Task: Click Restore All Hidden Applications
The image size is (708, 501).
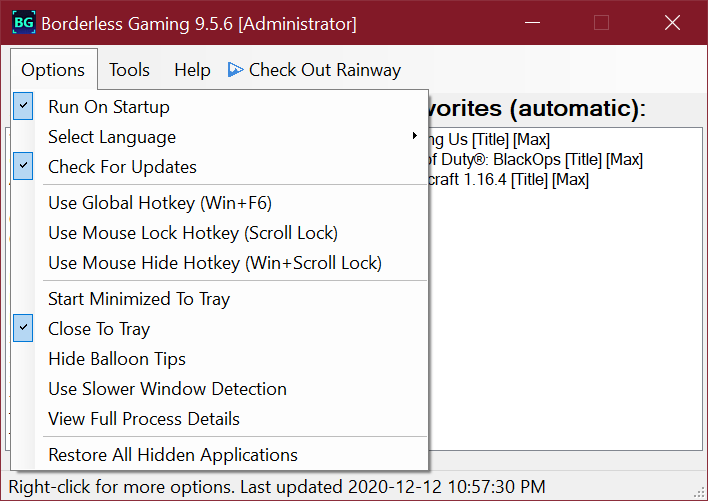Action: [172, 455]
